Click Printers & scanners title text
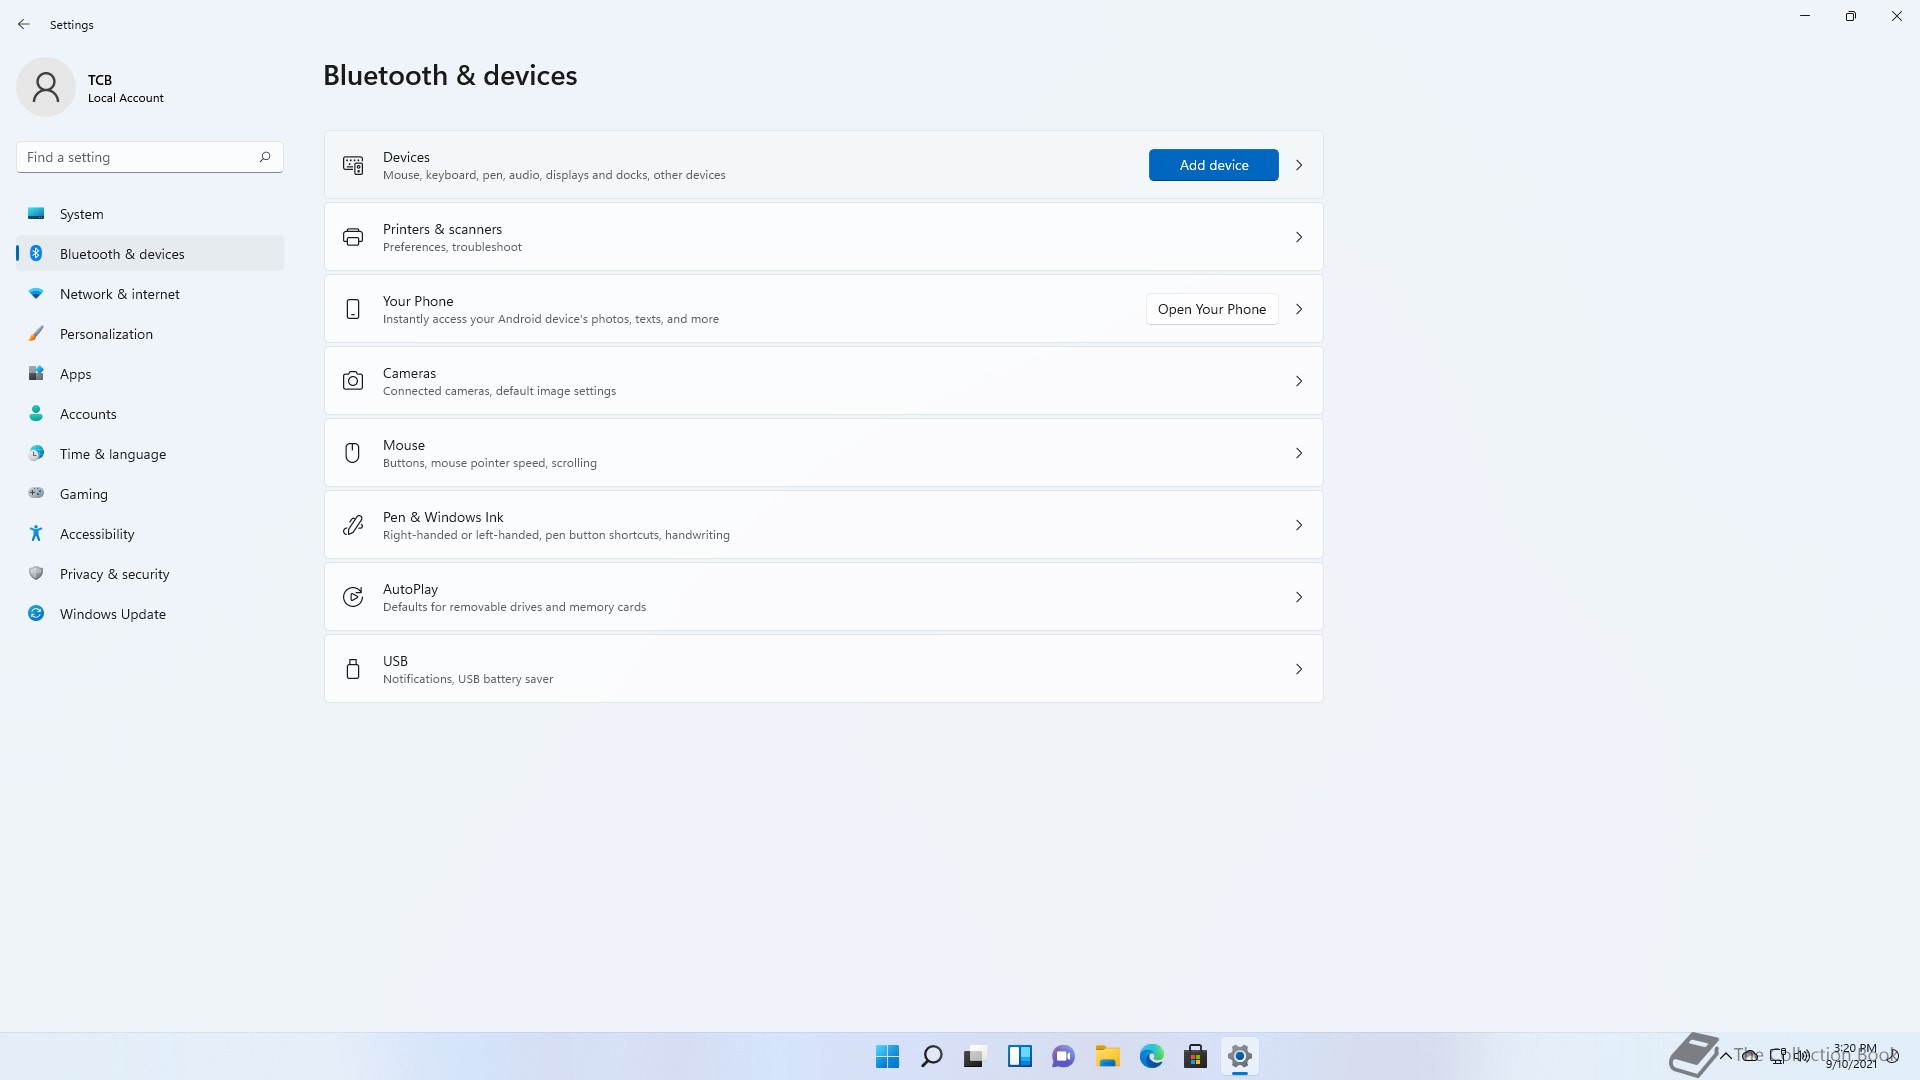Screen dimensions: 1920x1080 click(x=442, y=229)
